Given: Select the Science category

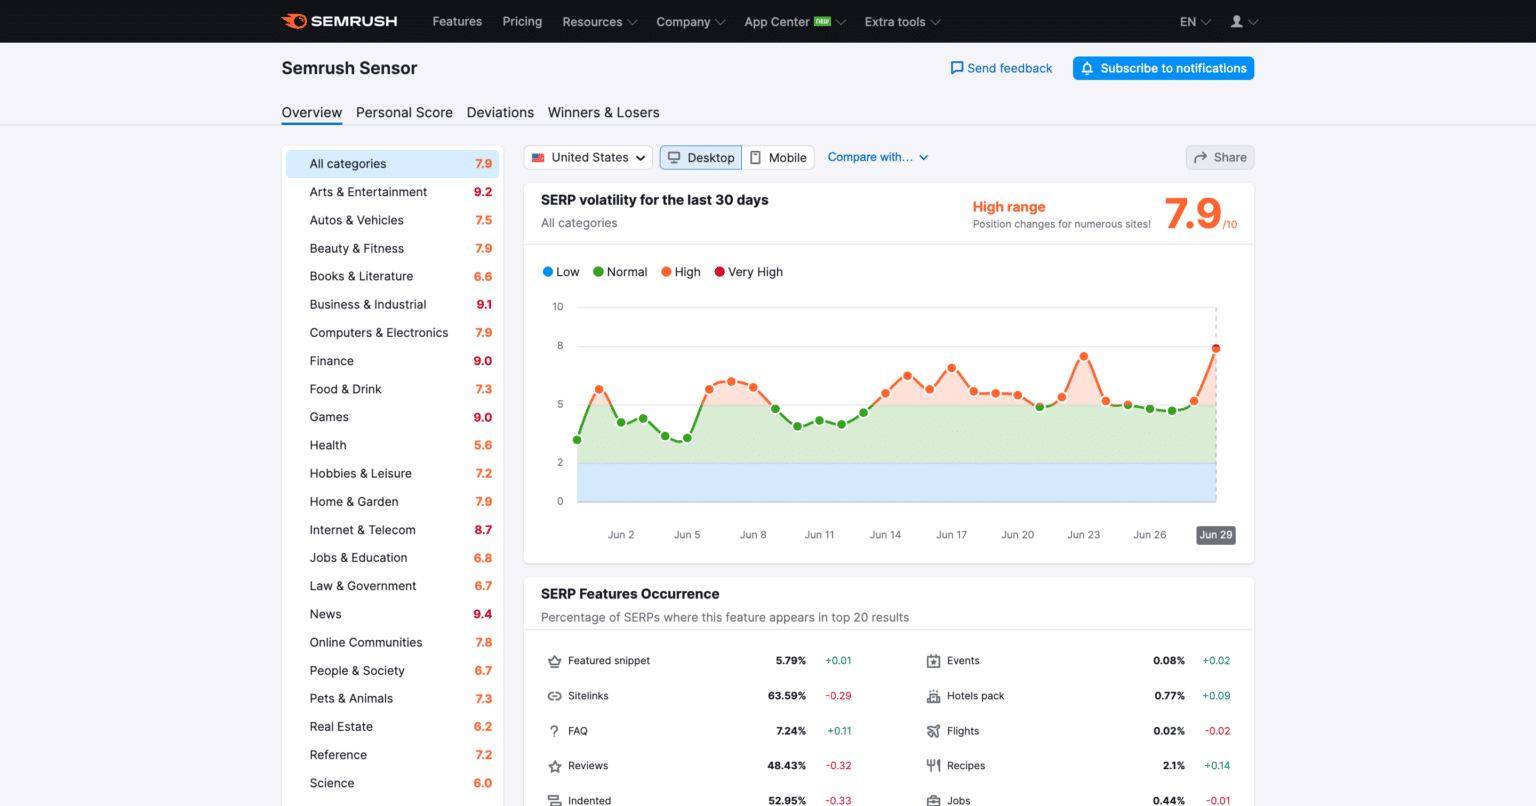Looking at the screenshot, I should click(392, 783).
